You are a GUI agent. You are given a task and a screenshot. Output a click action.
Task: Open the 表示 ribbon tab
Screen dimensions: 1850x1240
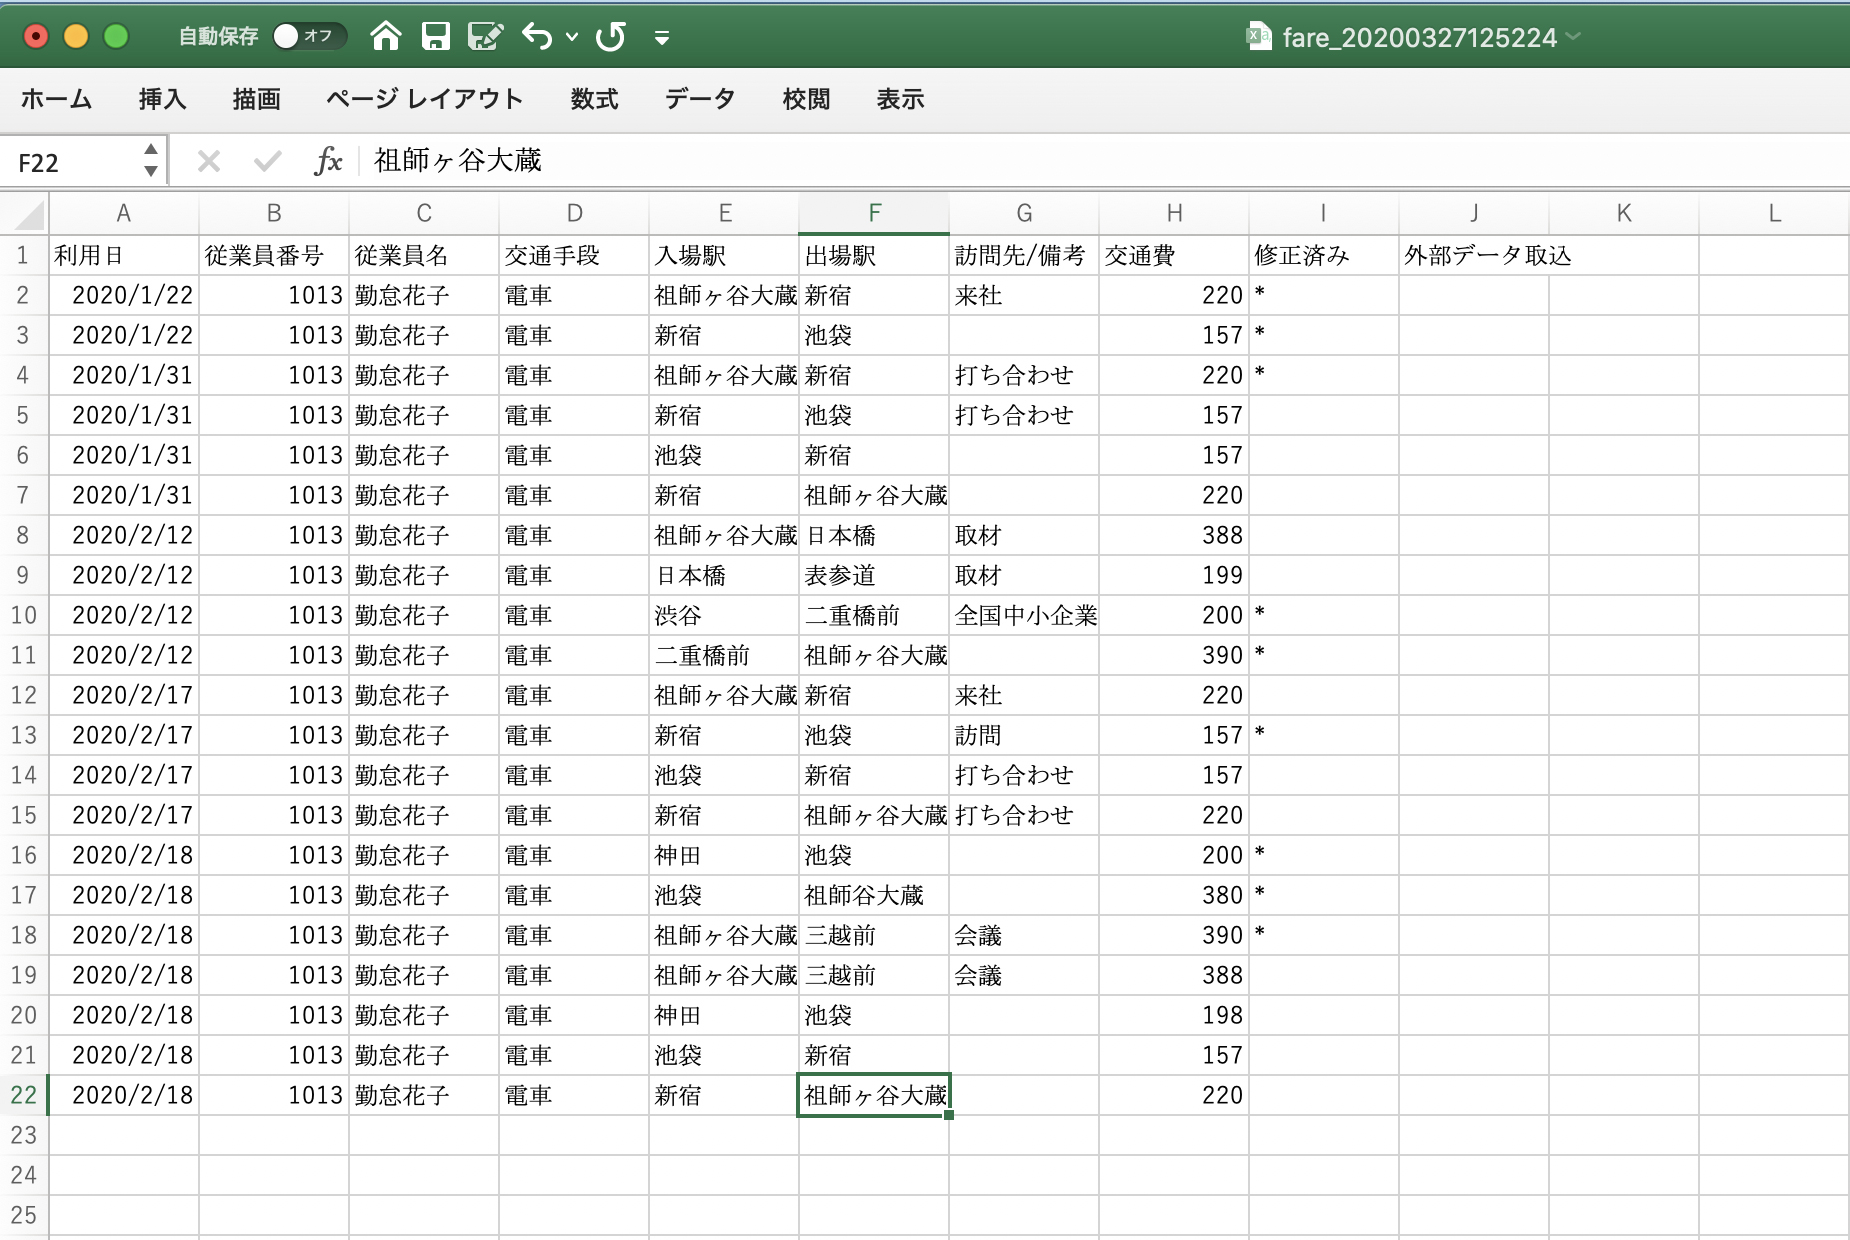[900, 99]
